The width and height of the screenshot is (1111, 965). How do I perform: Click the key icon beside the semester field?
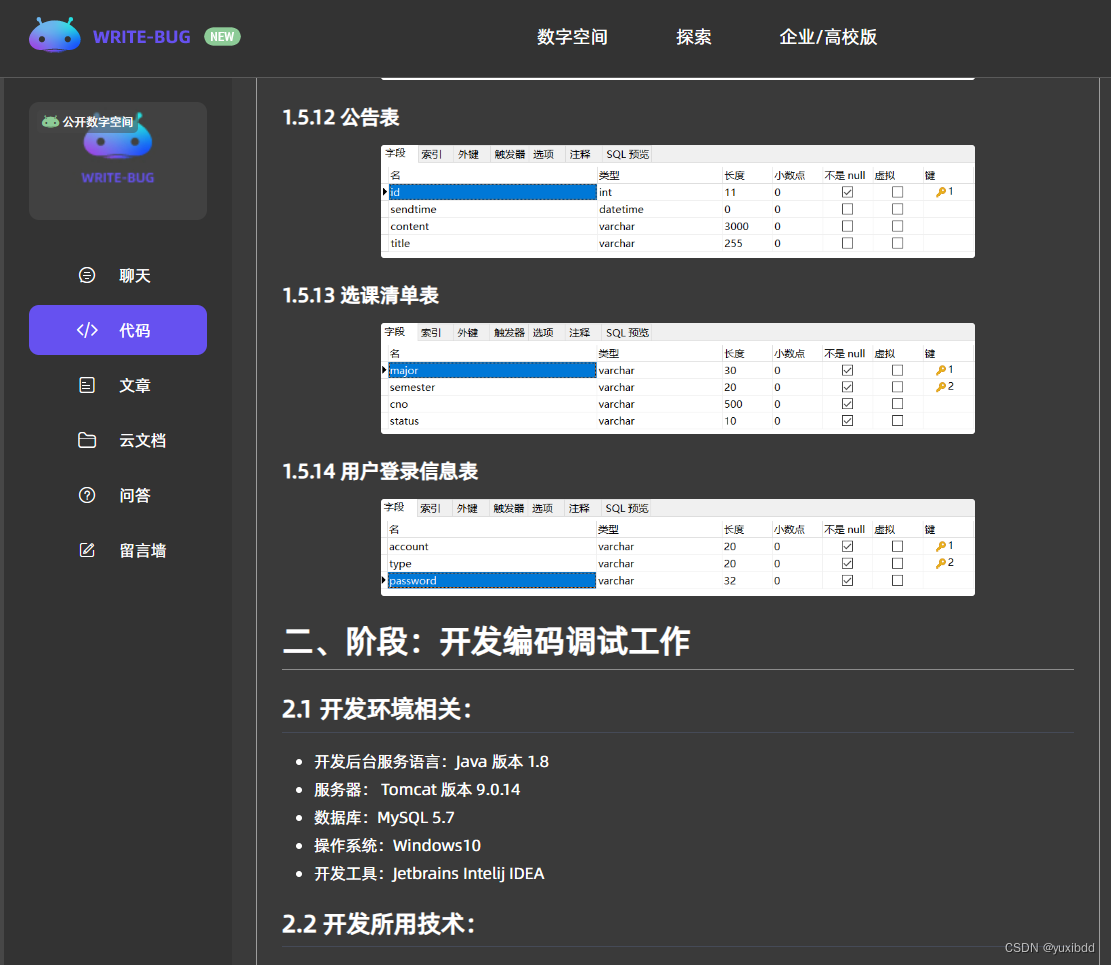pos(941,386)
